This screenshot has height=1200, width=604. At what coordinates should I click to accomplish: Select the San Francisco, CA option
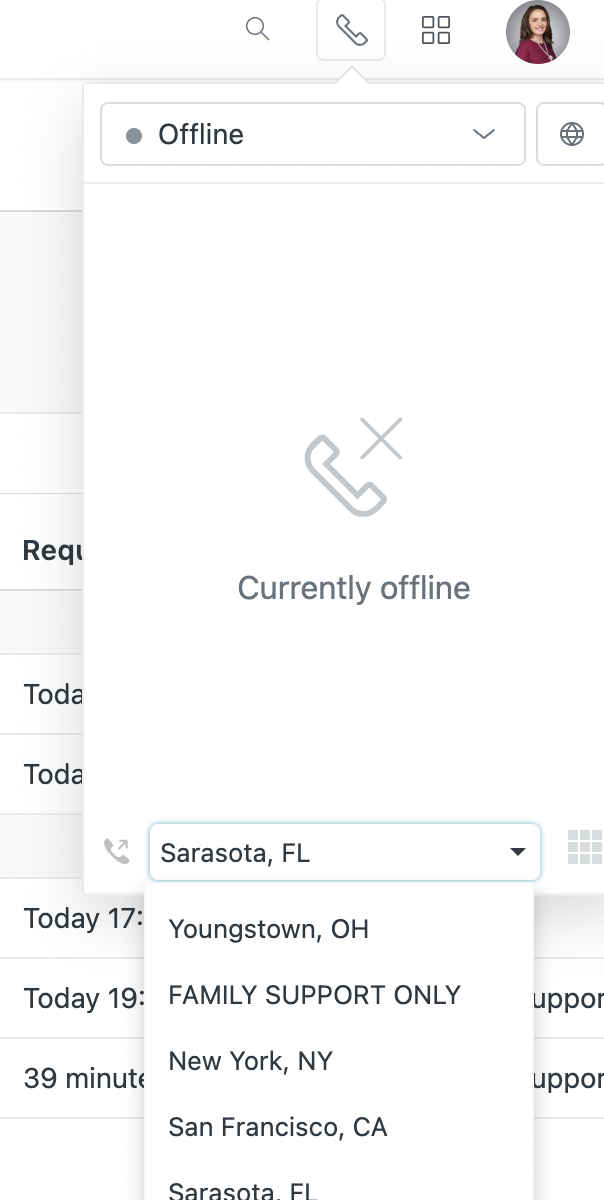pos(277,1127)
